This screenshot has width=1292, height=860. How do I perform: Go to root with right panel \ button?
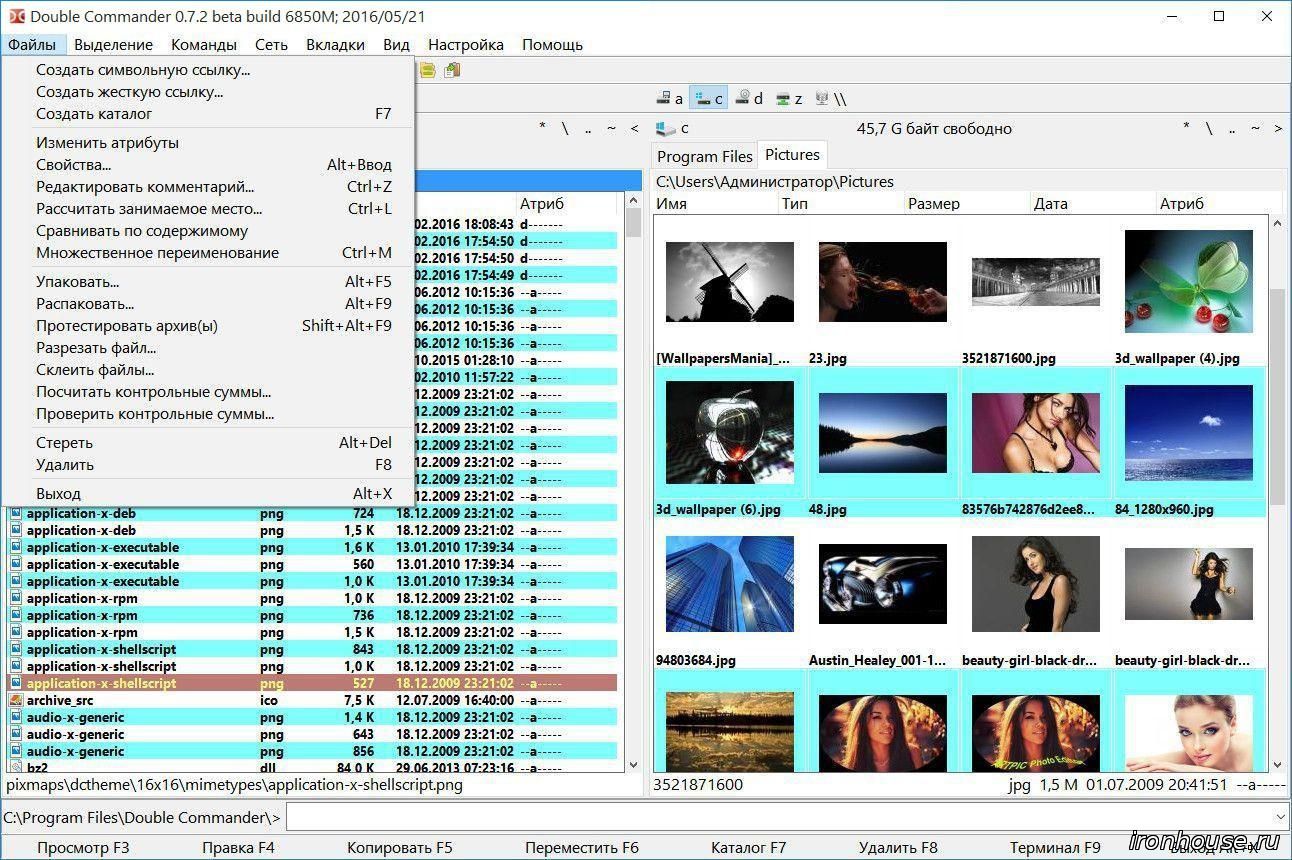click(x=1209, y=128)
